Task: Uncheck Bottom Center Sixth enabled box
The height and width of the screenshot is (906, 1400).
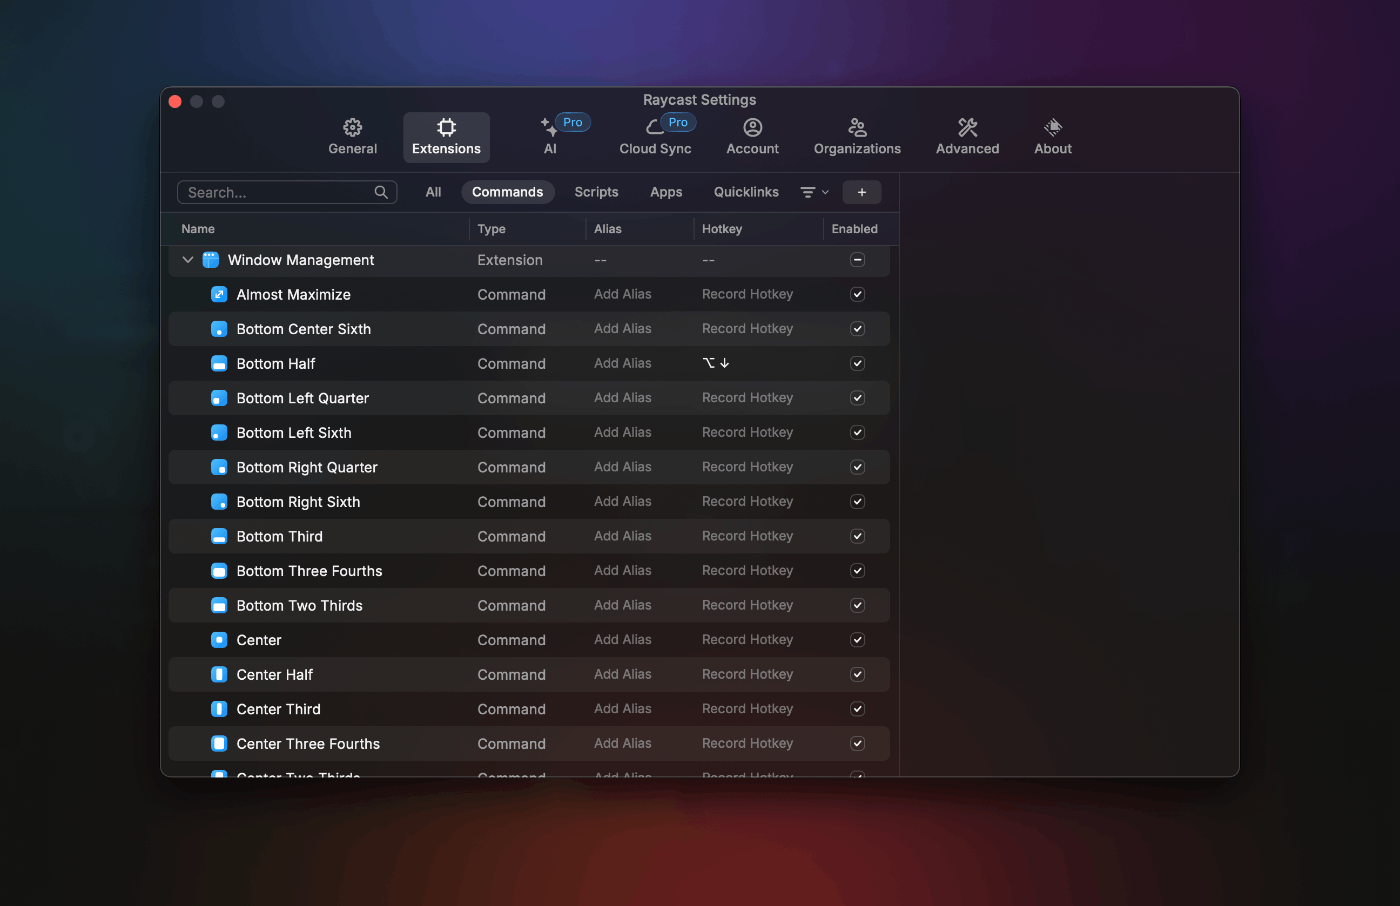Action: point(857,329)
